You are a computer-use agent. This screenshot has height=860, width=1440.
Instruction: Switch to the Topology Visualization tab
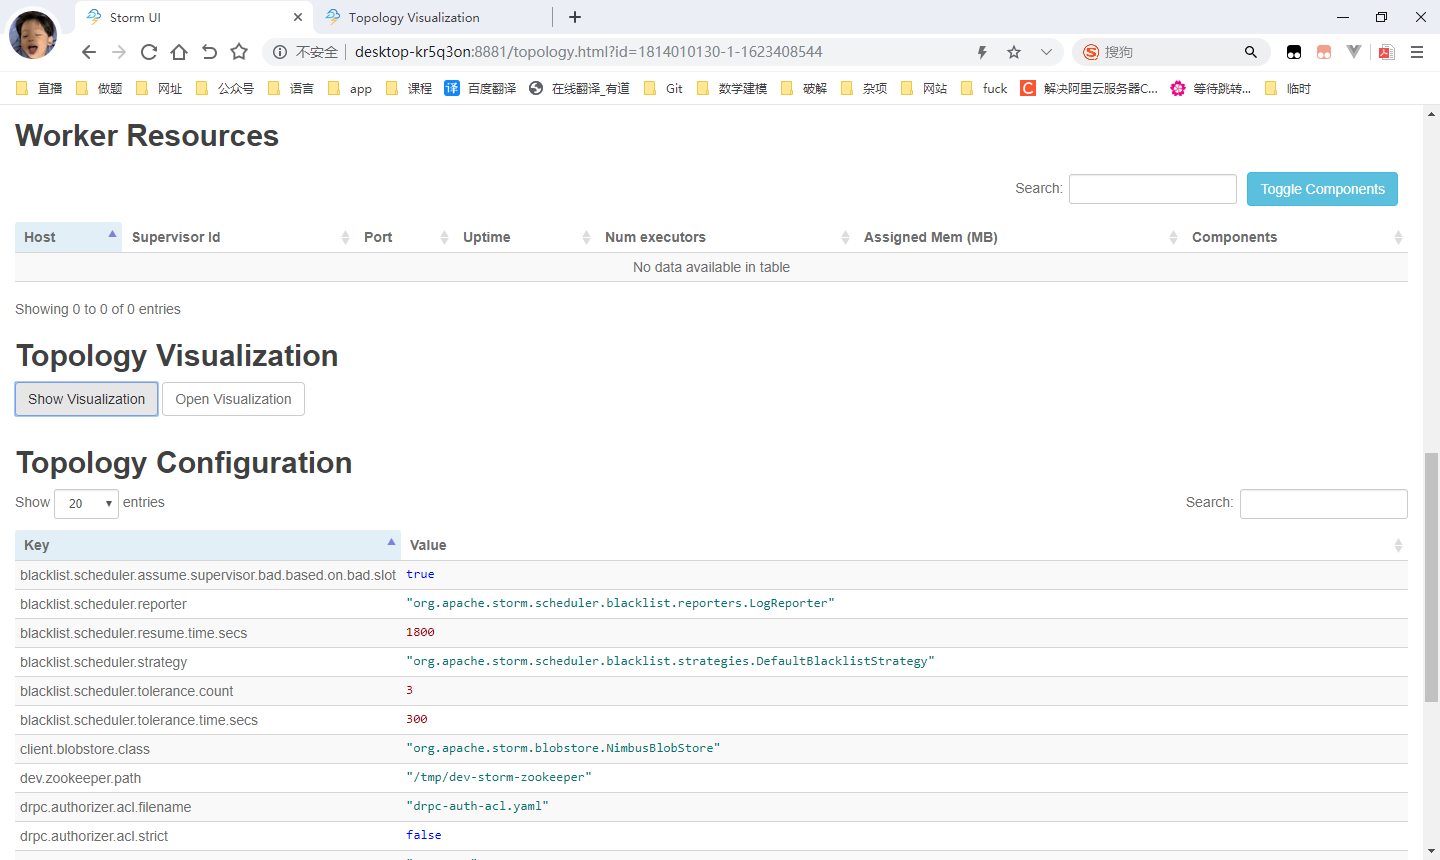point(414,17)
